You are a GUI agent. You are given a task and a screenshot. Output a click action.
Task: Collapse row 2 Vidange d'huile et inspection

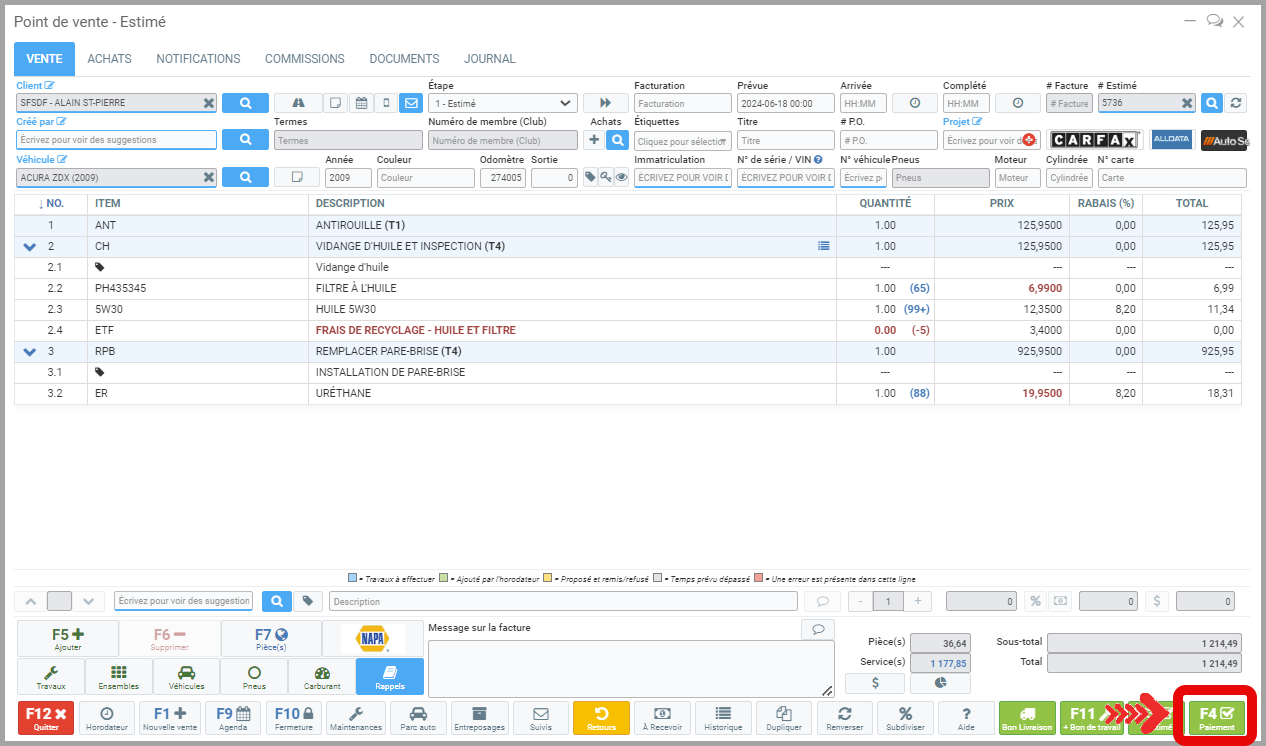[29, 246]
